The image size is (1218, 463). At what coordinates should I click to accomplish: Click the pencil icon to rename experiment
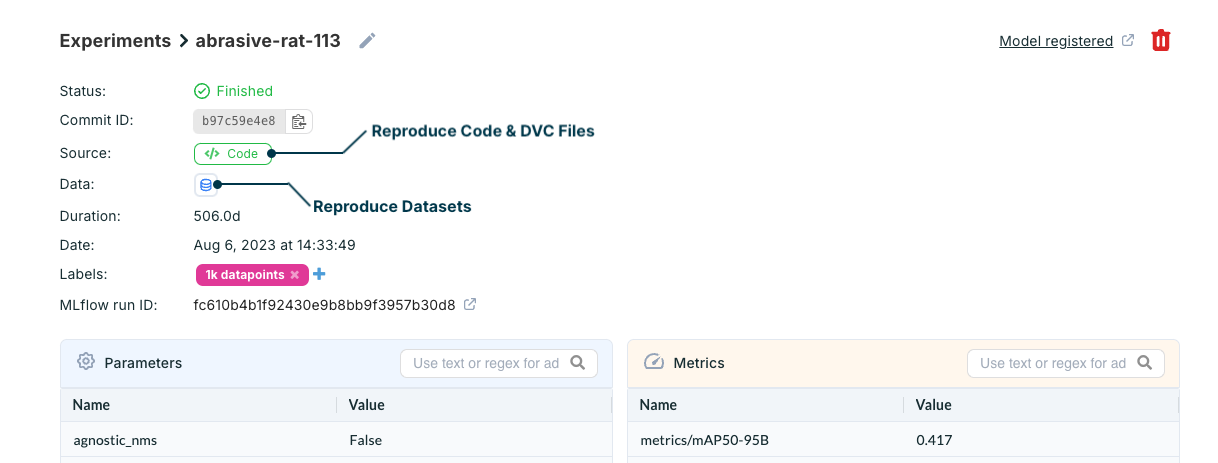click(x=368, y=41)
